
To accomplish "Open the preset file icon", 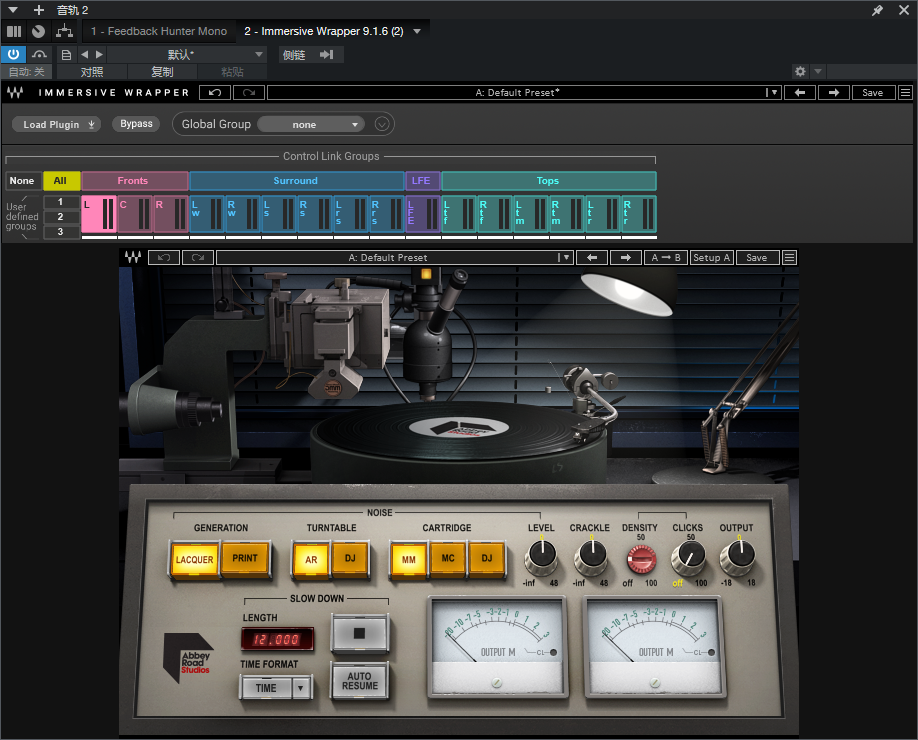I will point(67,54).
